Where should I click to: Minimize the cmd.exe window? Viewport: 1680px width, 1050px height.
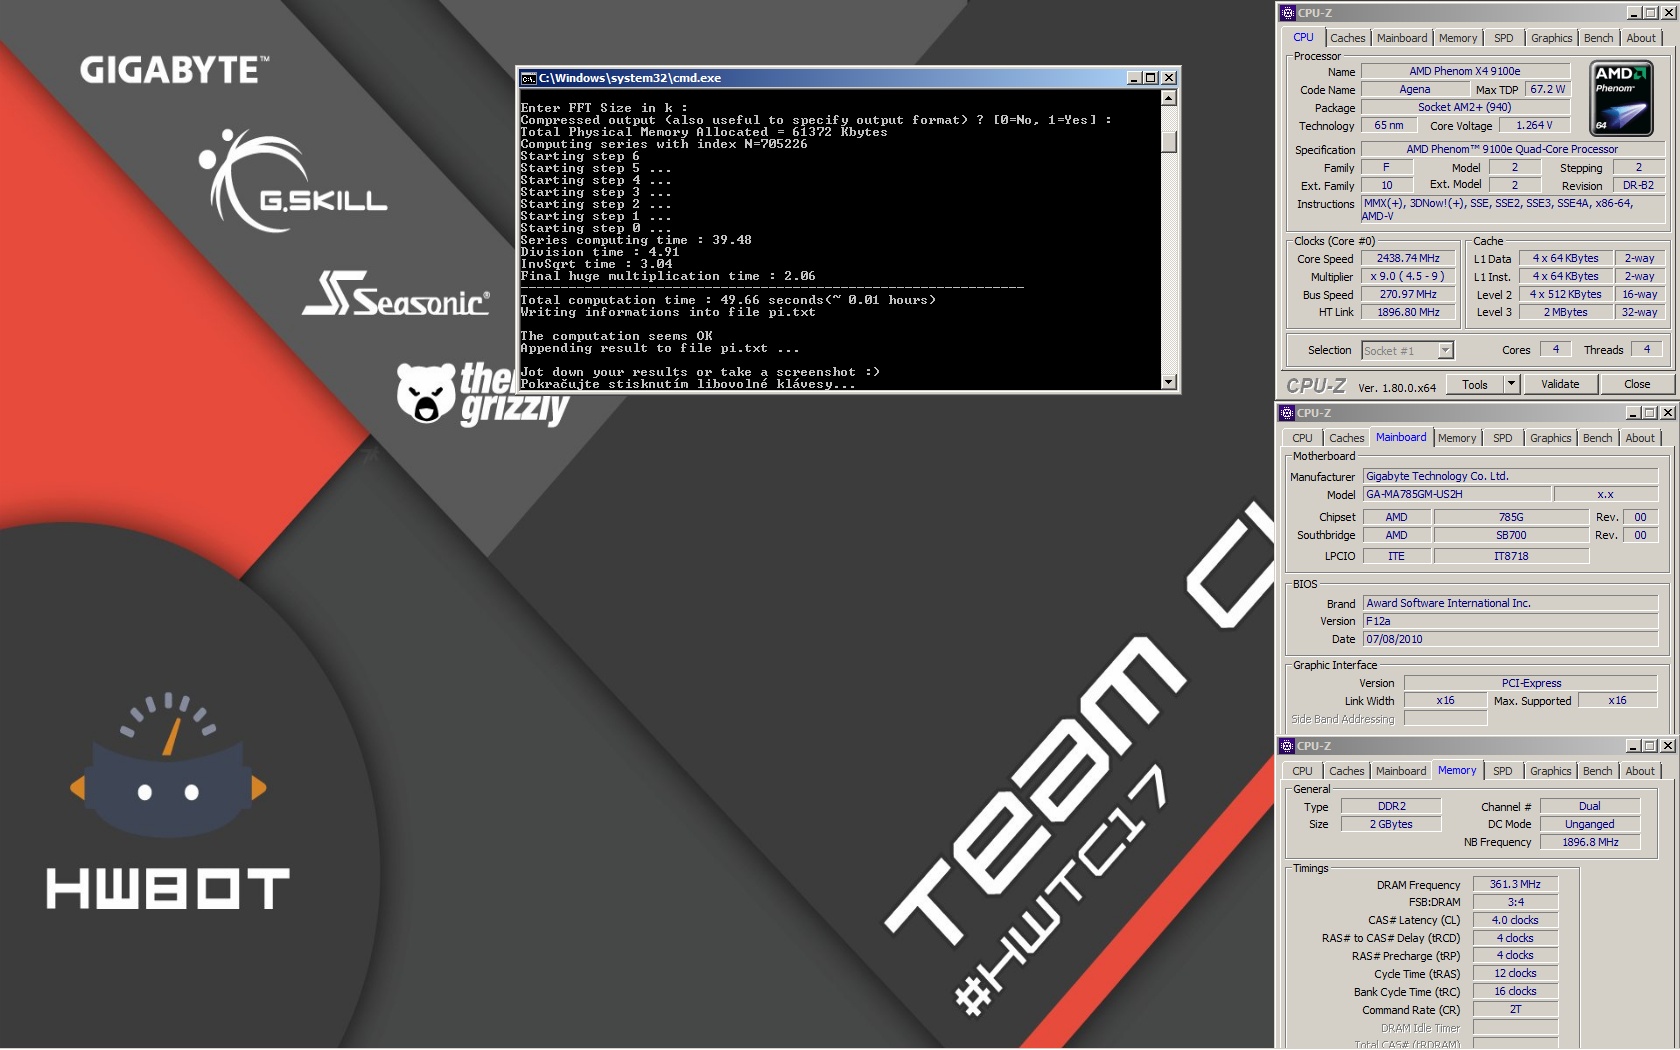(x=1134, y=78)
